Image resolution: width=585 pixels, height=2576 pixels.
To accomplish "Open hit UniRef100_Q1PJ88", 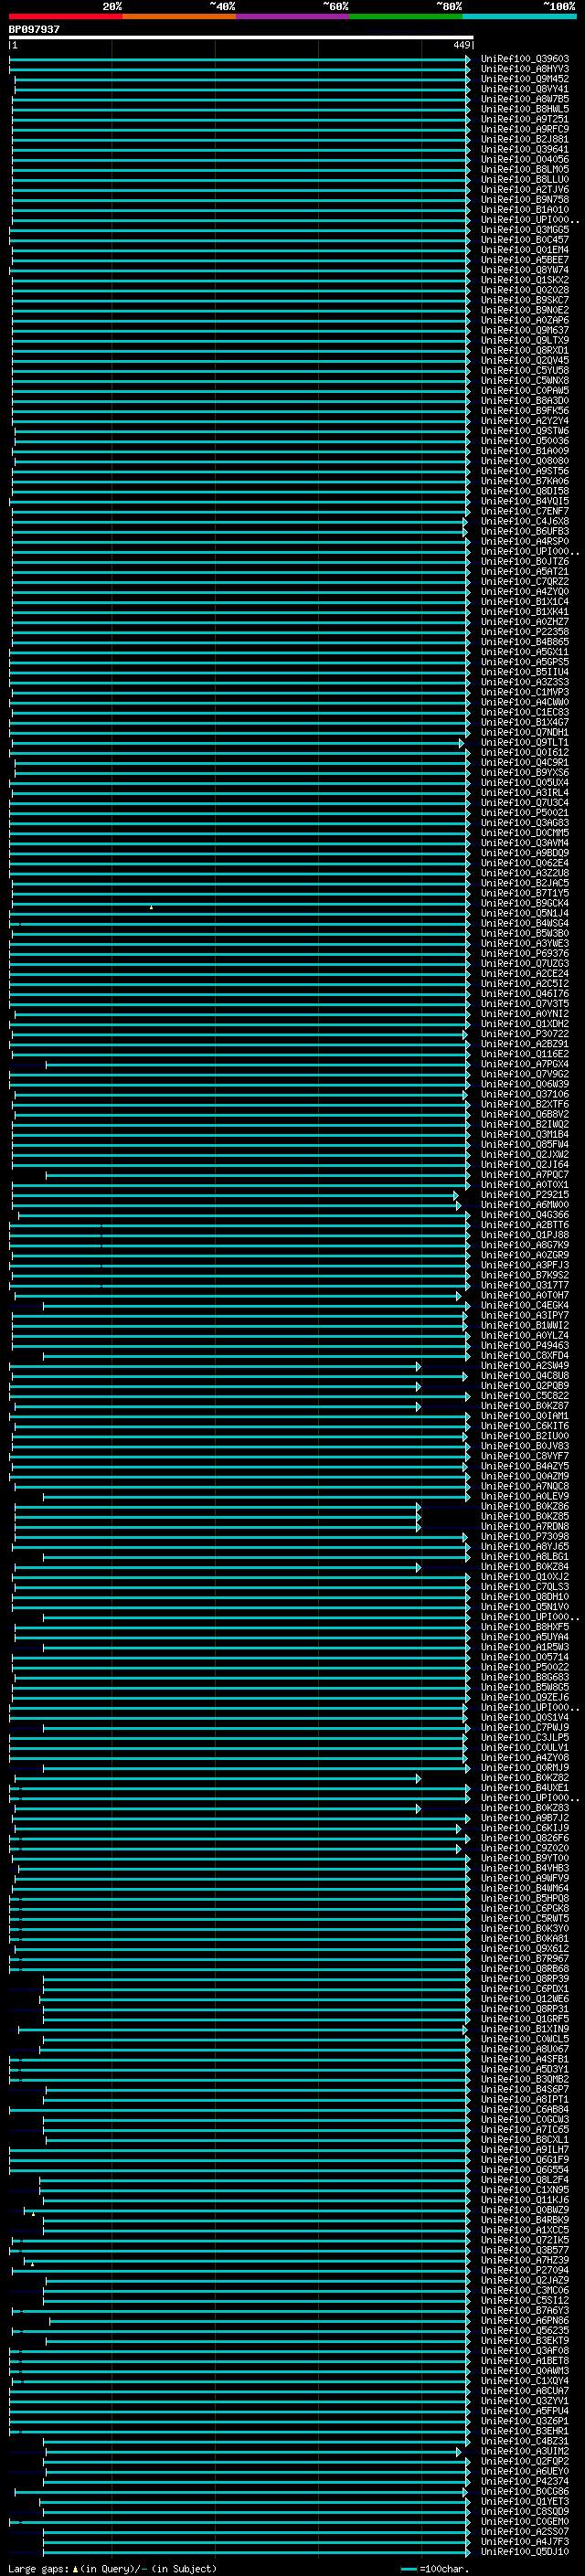I will pyautogui.click(x=525, y=1235).
